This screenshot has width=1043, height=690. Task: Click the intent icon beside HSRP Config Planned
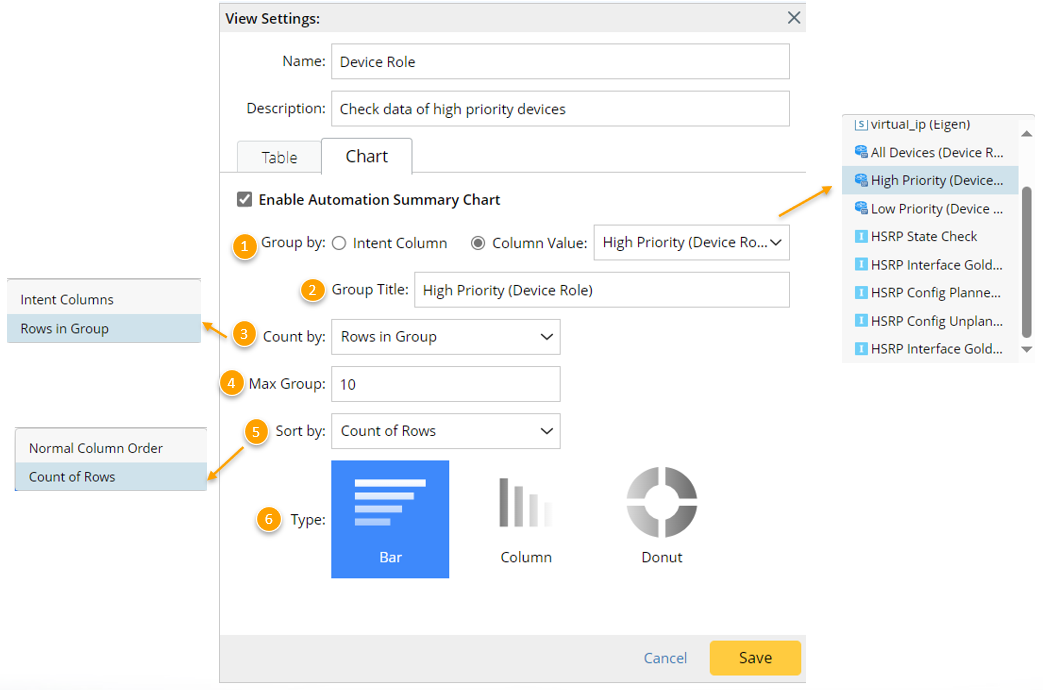pyautogui.click(x=859, y=292)
